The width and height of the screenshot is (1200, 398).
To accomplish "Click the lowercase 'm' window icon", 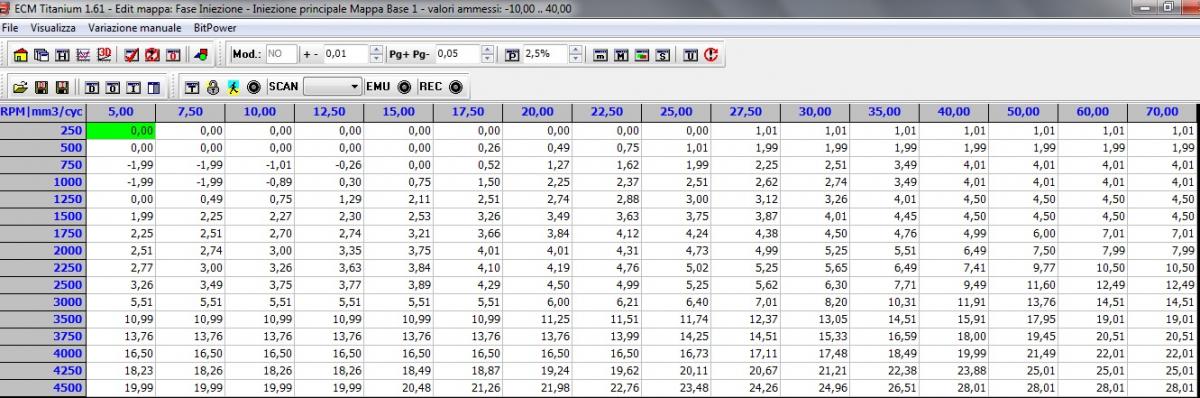I will click(x=600, y=55).
